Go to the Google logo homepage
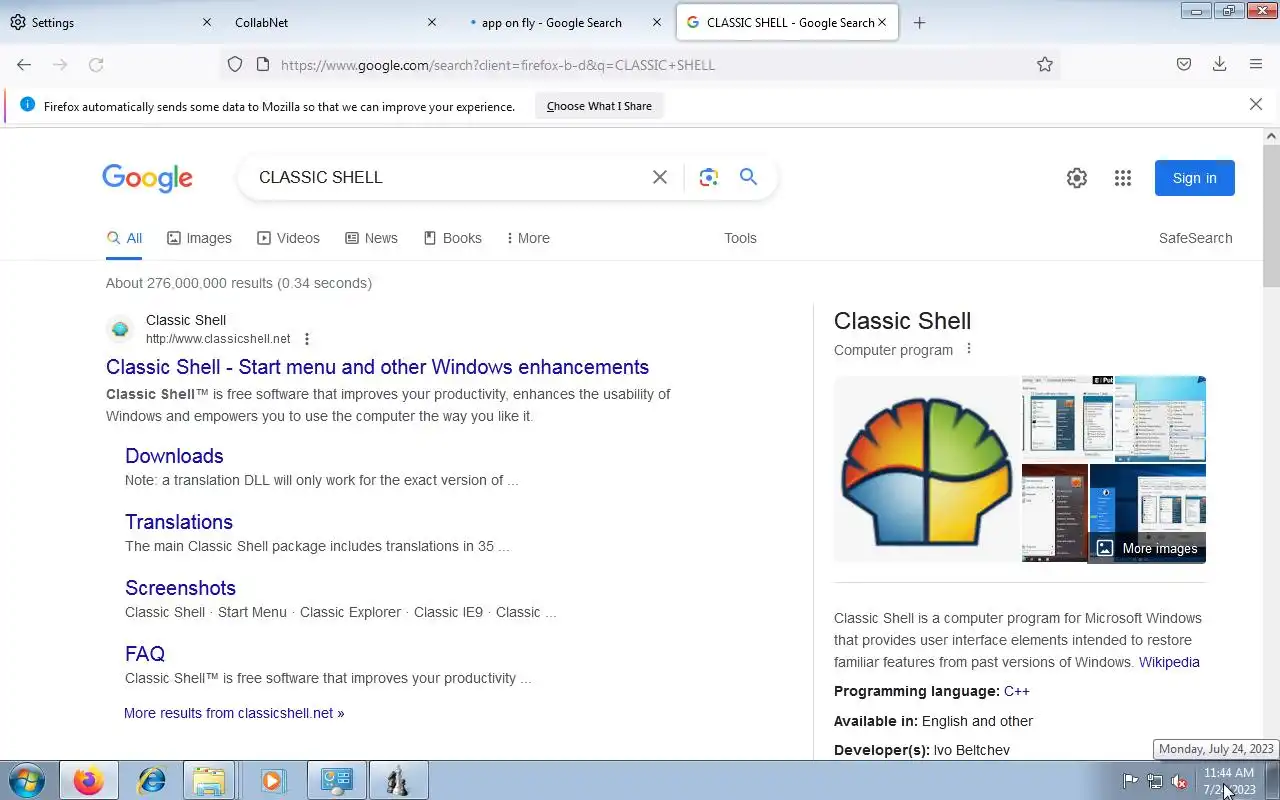The width and height of the screenshot is (1280, 800). [147, 178]
